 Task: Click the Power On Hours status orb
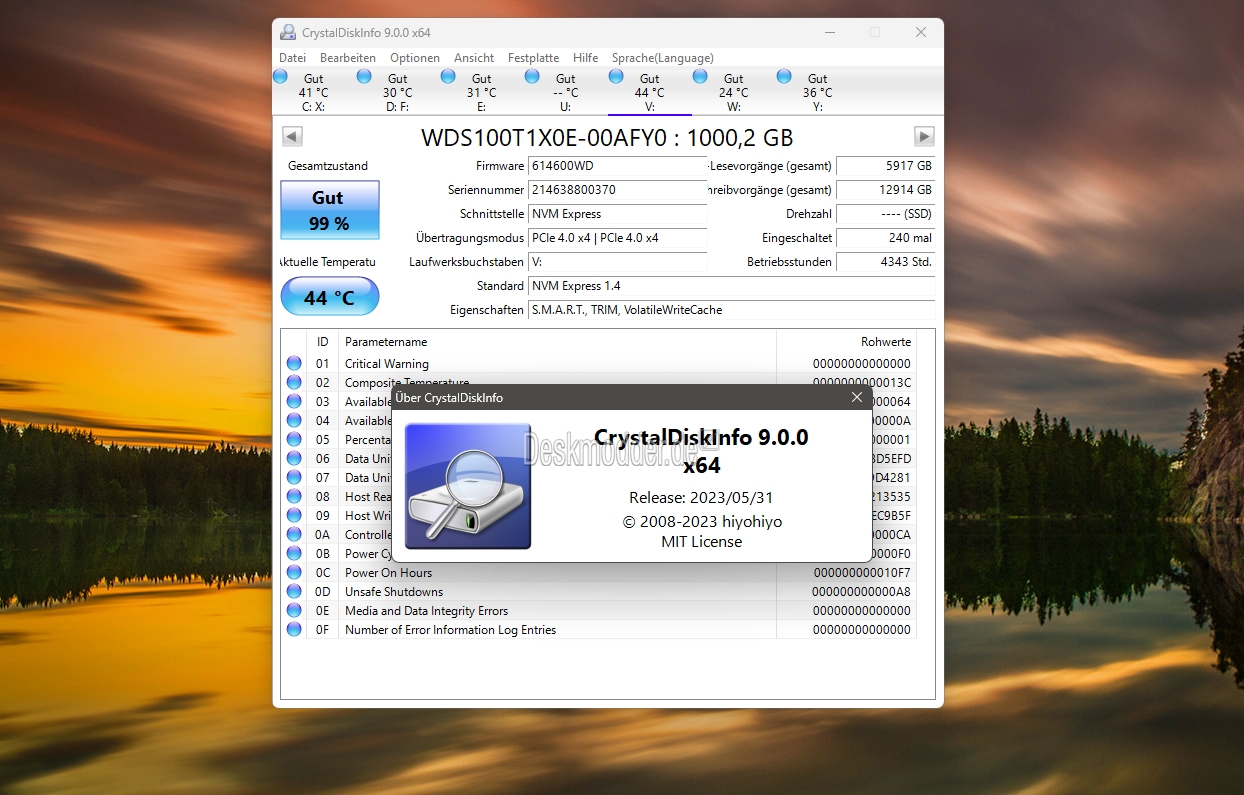click(x=294, y=573)
